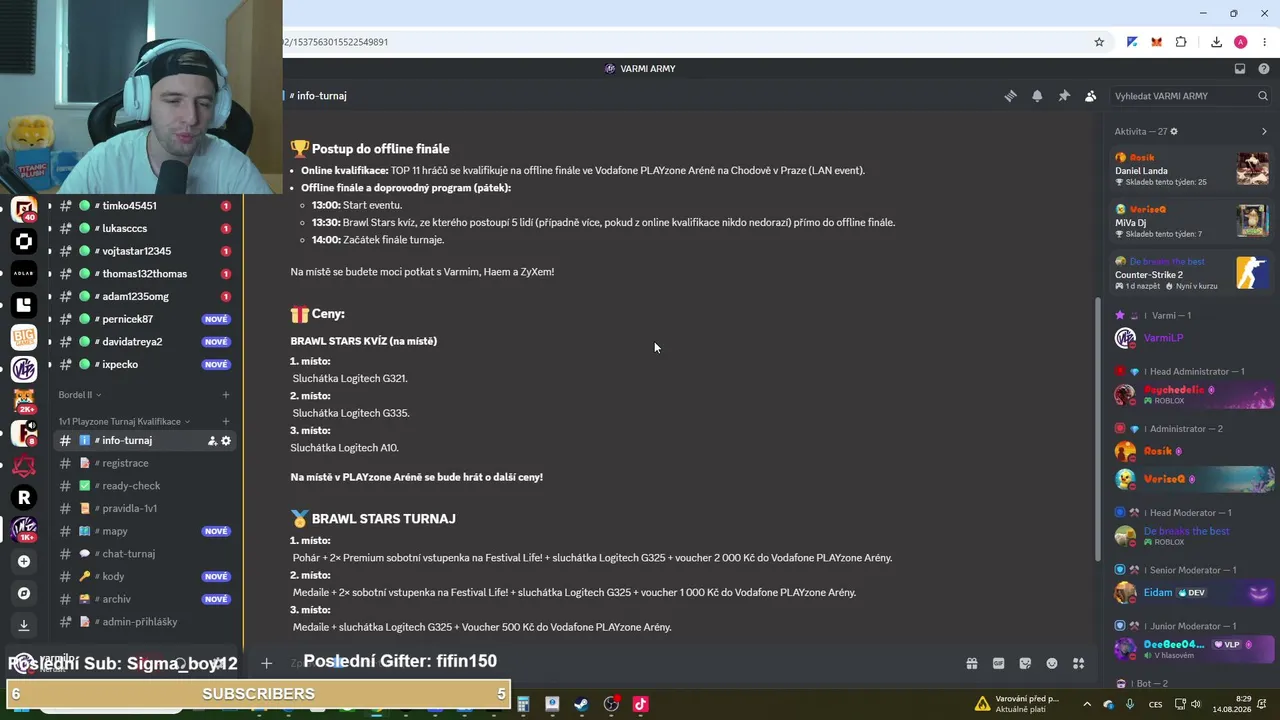Create invite for info-turnaj channel

coord(212,440)
